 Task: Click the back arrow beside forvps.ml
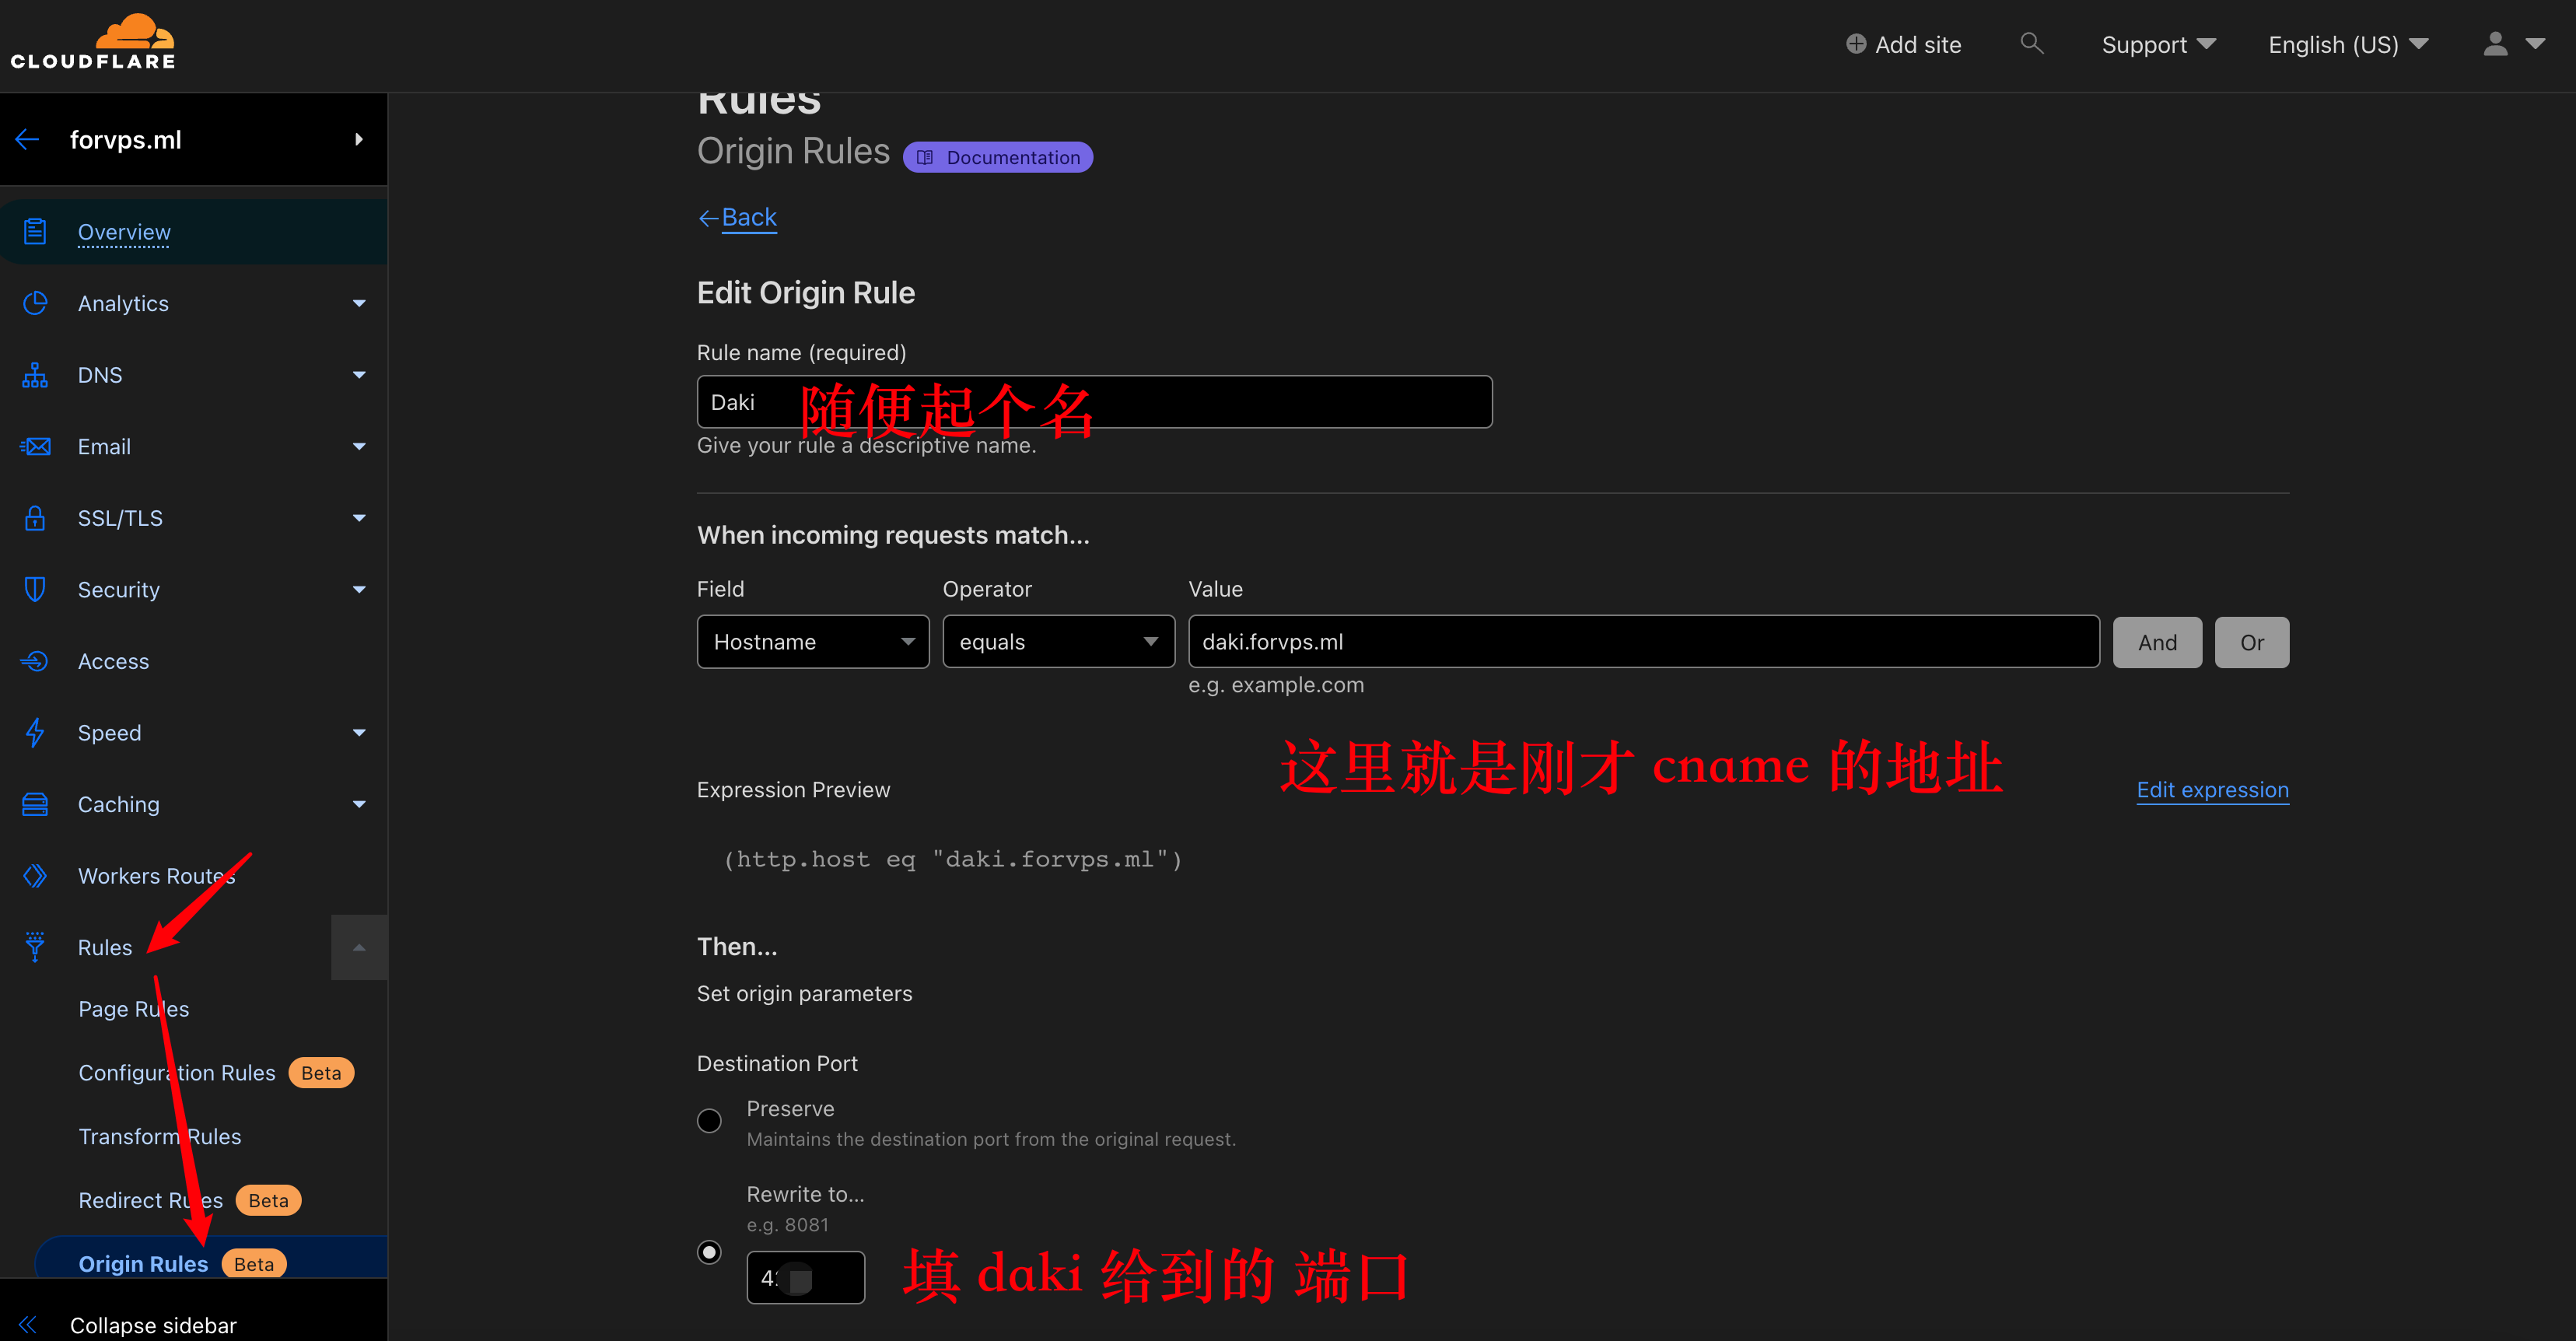click(x=28, y=140)
